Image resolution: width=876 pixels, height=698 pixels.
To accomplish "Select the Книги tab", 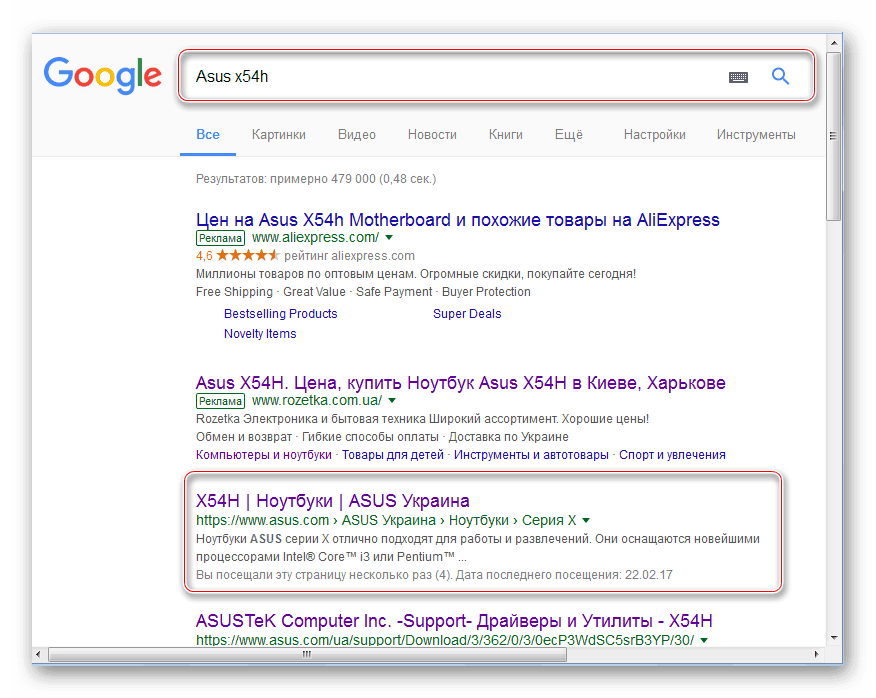I will tap(506, 134).
